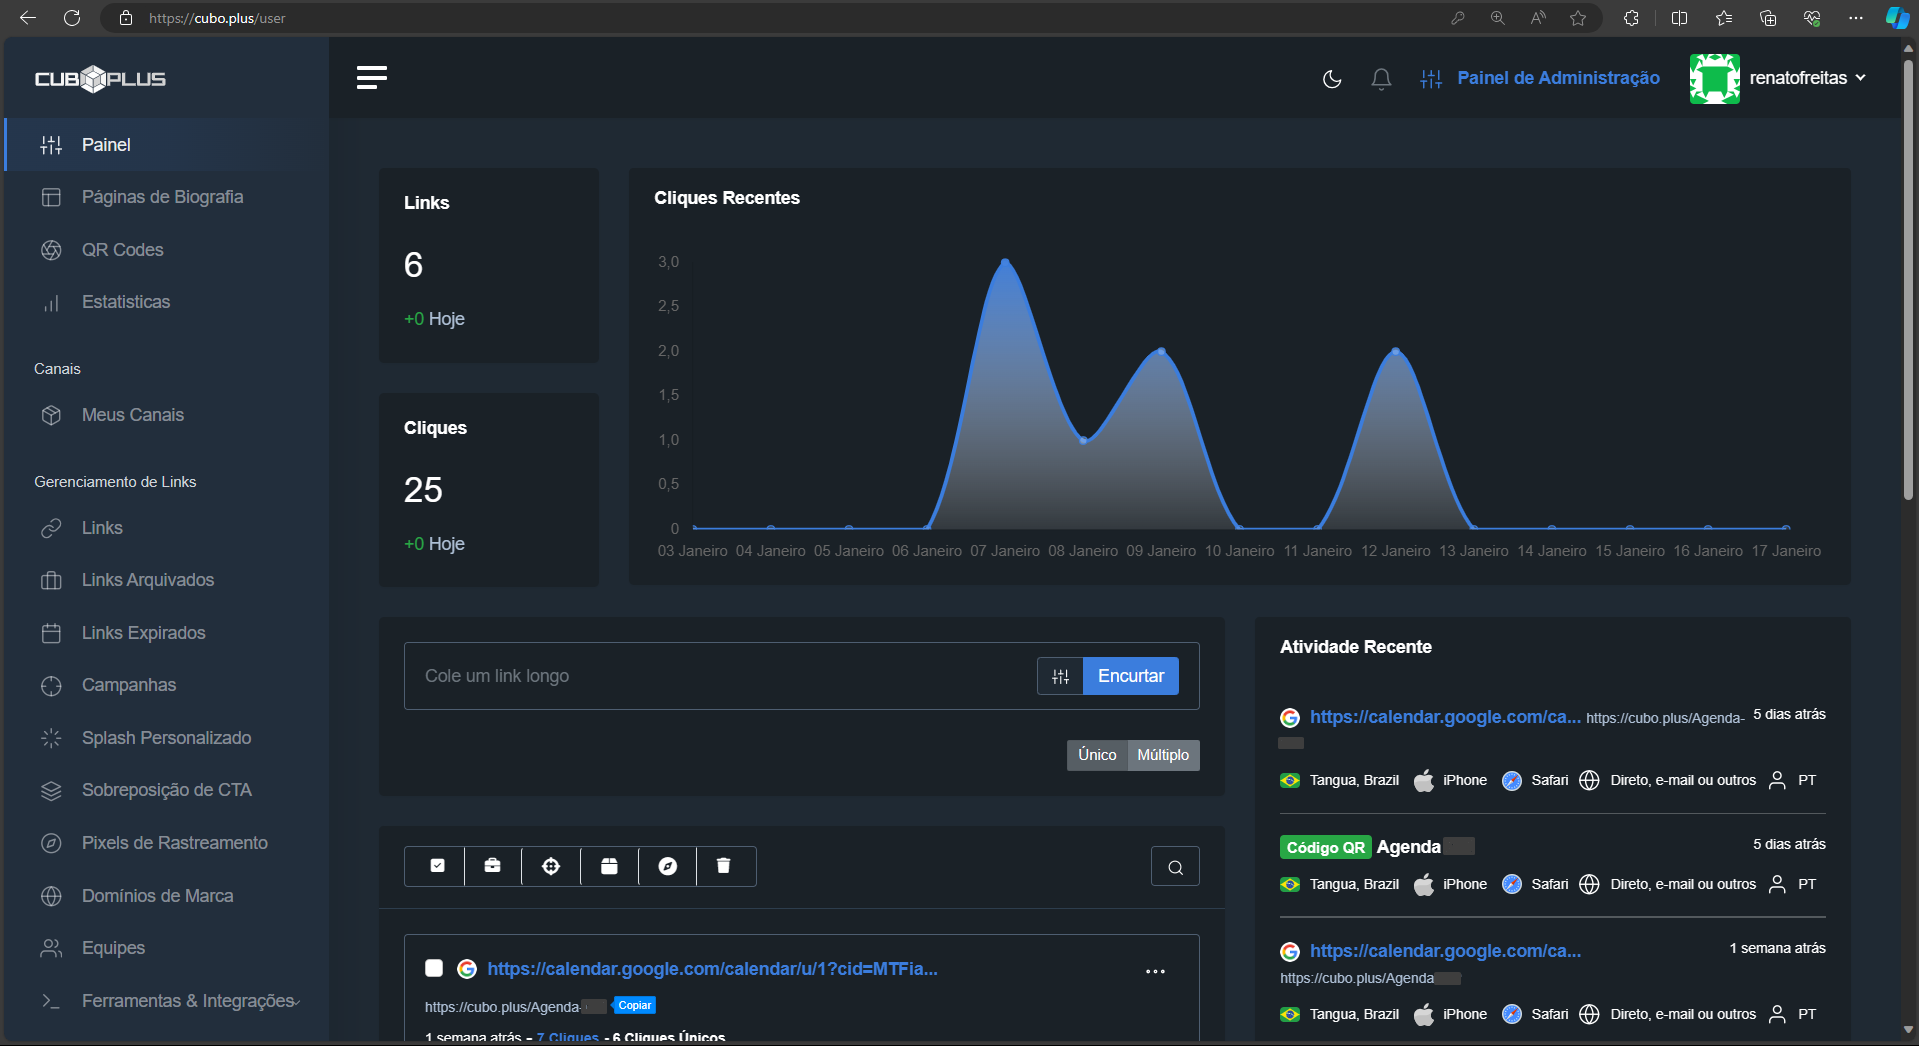
Task: Open three-dot options for calendar link
Action: coord(1155,971)
